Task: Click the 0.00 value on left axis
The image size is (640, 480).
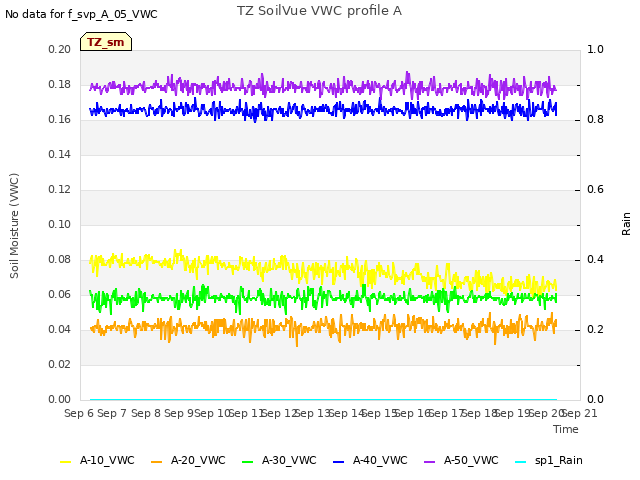Action: click(60, 399)
